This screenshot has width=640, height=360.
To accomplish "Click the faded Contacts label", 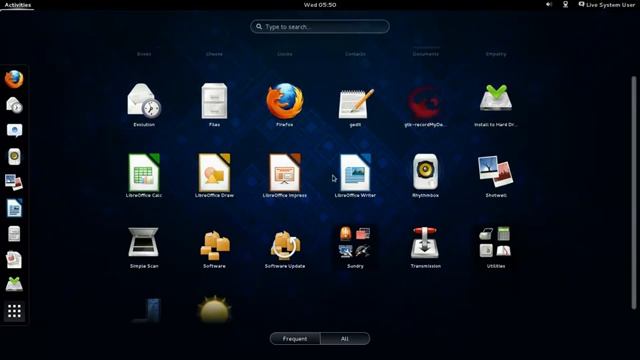I will click(355, 54).
